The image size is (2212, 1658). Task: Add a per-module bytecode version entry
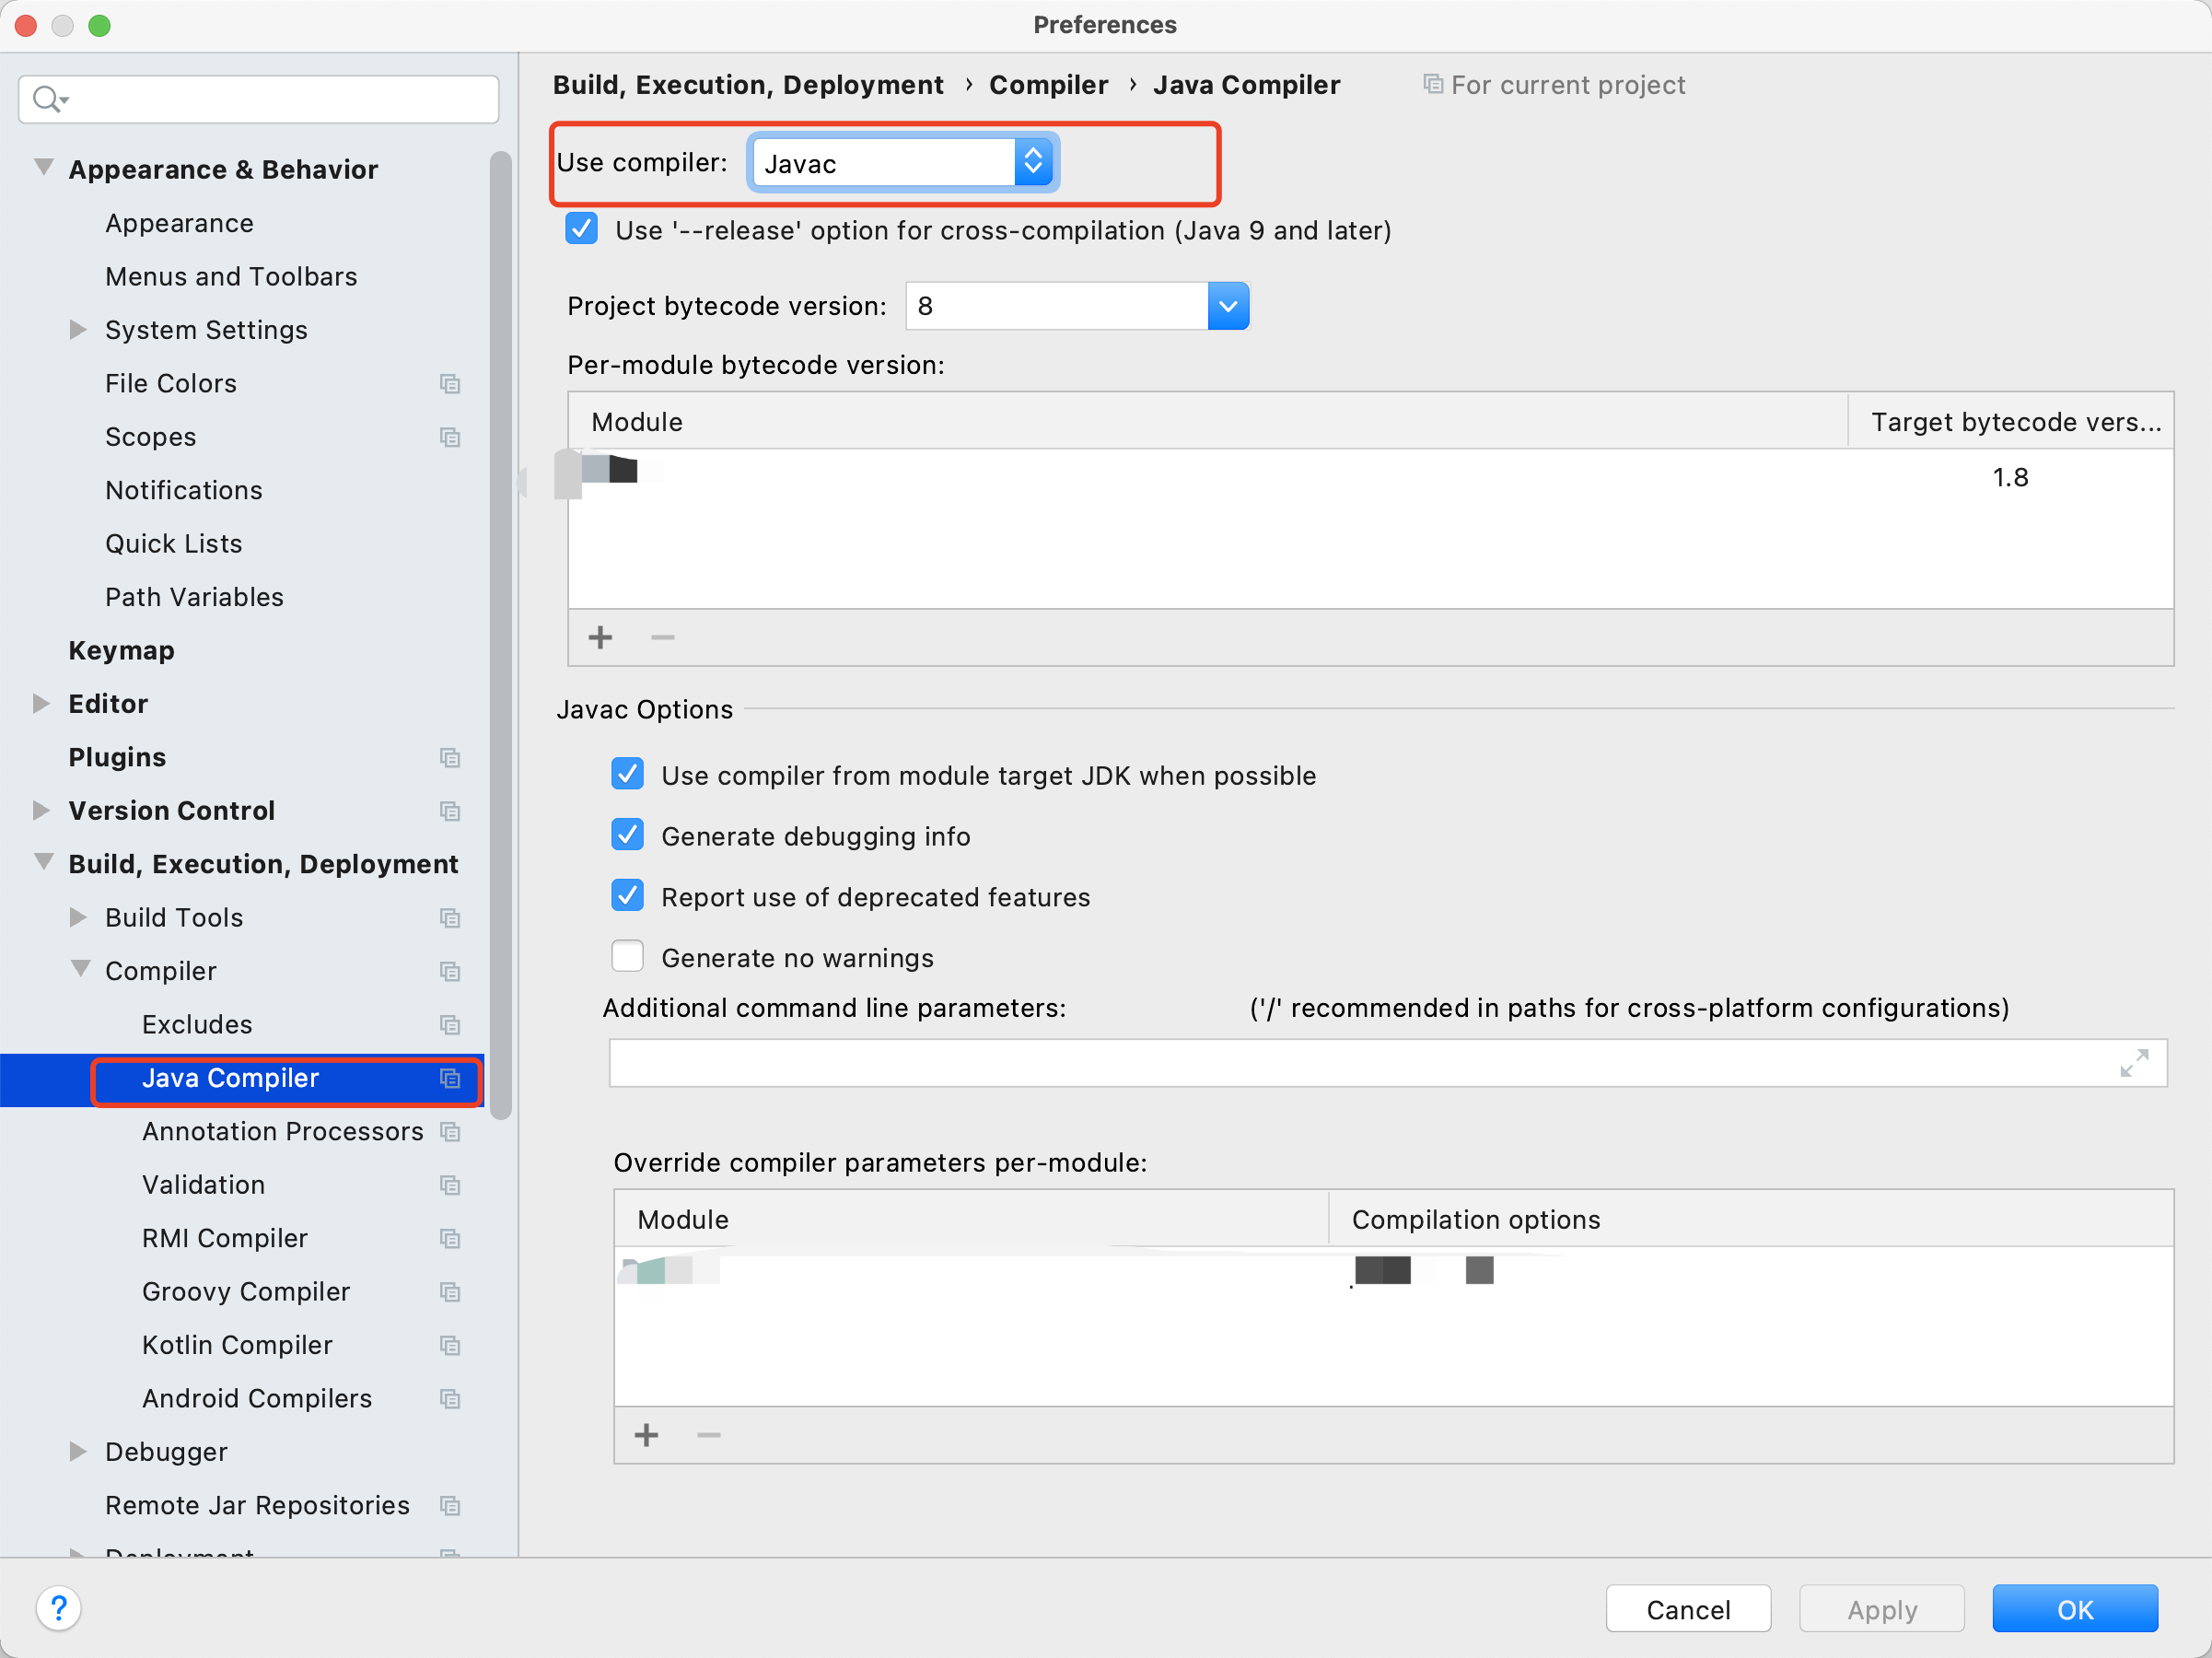pyautogui.click(x=600, y=637)
